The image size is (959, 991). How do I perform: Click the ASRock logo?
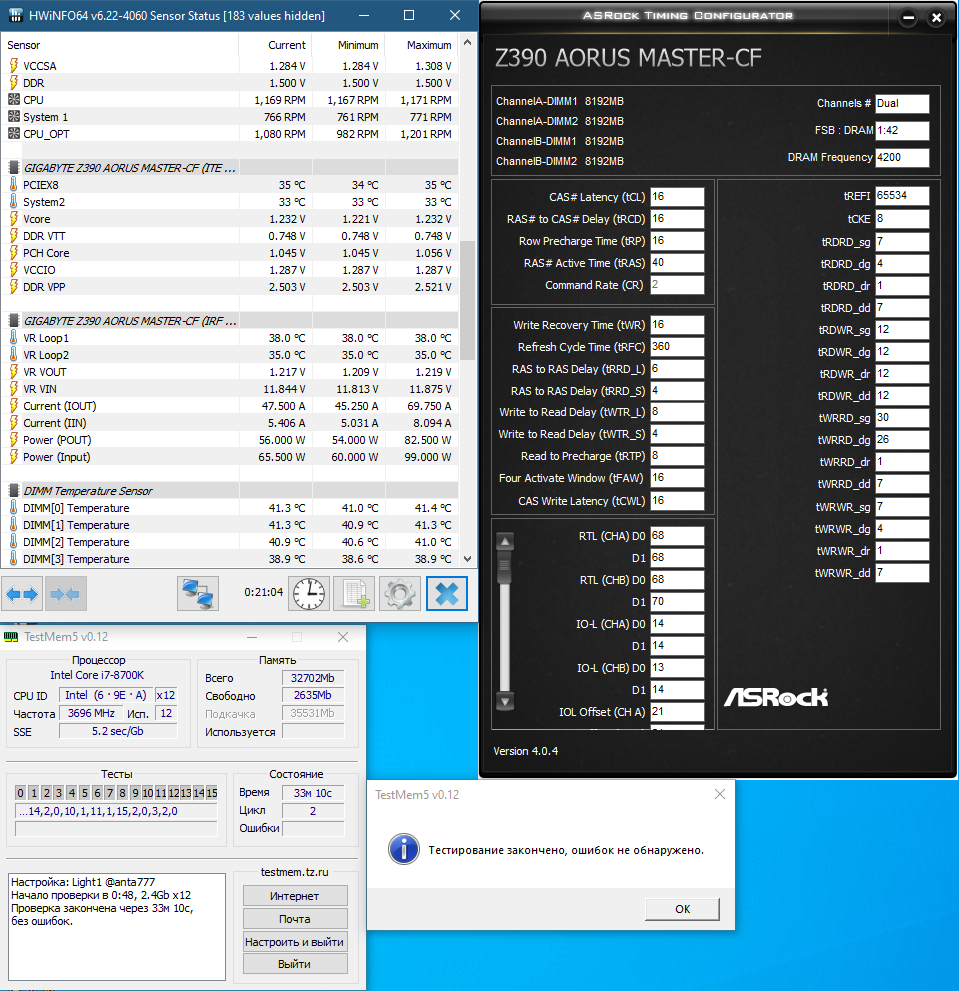pos(776,697)
